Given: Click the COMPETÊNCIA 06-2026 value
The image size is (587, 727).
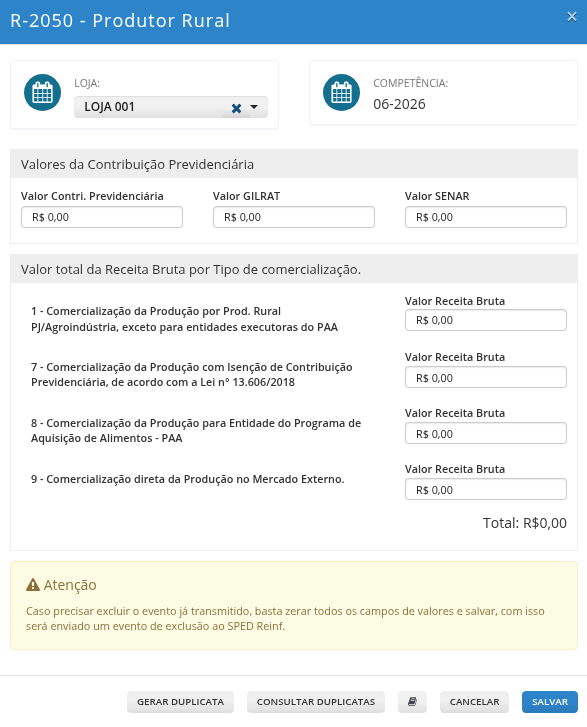Looking at the screenshot, I should 399,104.
